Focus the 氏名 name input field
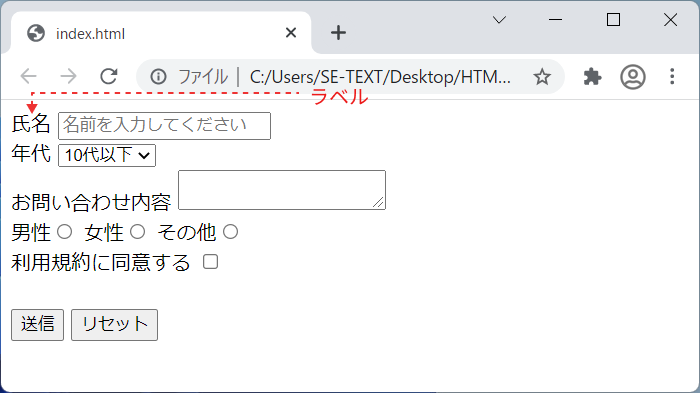 point(164,126)
